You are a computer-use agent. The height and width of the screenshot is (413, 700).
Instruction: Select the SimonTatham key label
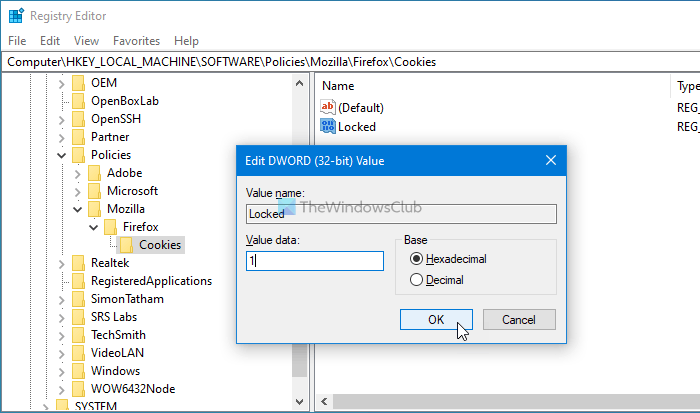point(127,299)
